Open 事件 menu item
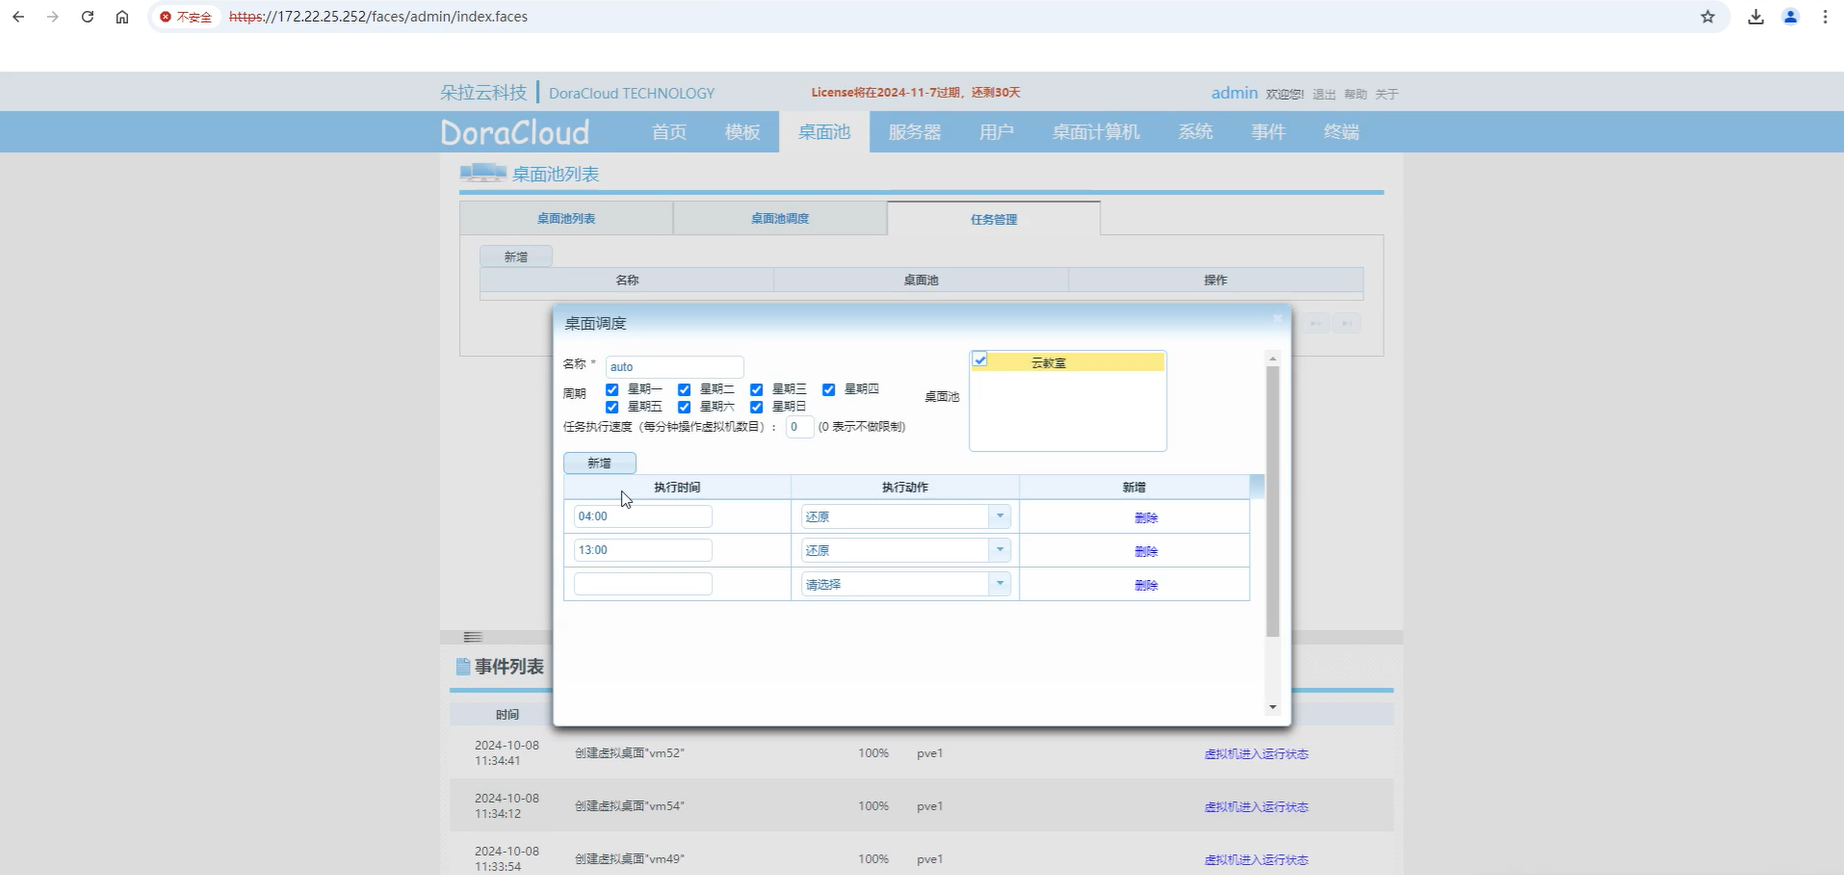Screen dimensions: 1844x875 [1268, 132]
